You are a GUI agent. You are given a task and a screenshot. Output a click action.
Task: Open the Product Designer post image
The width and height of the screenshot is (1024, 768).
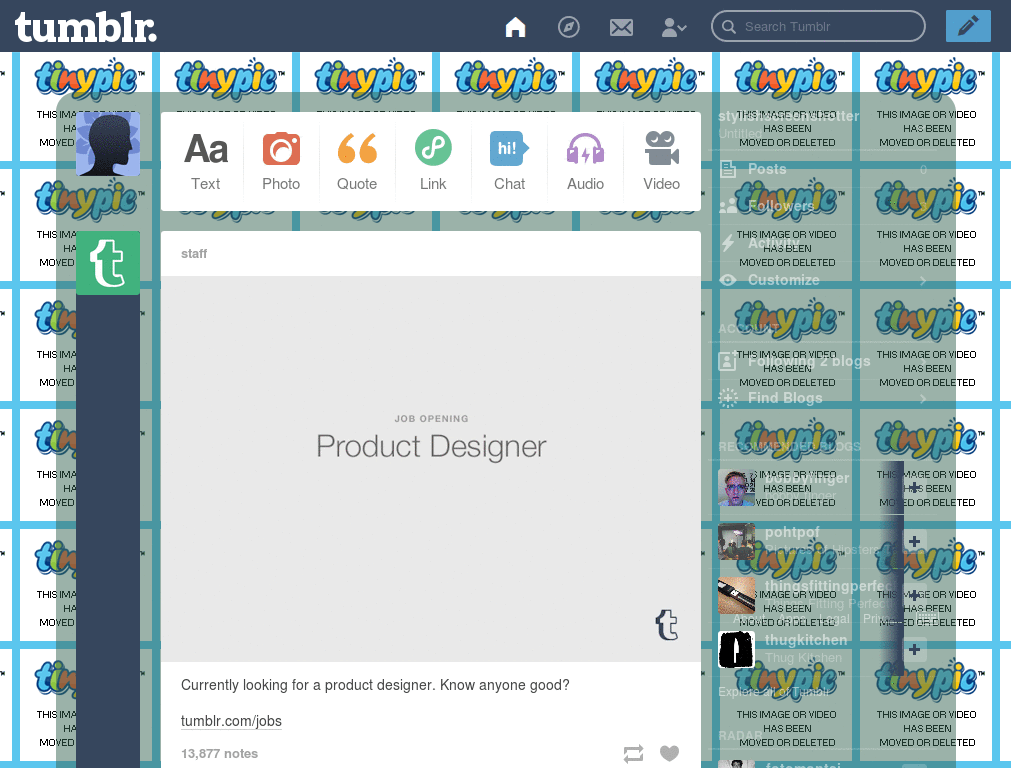point(431,469)
